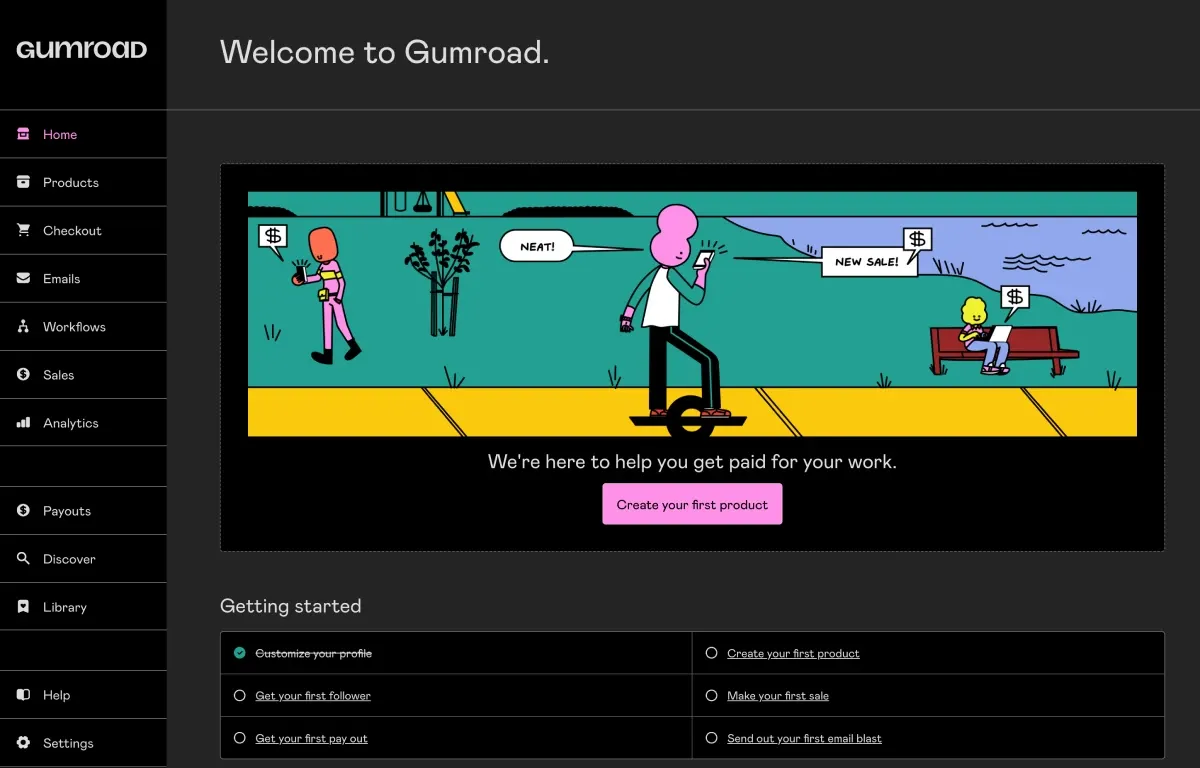This screenshot has height=768, width=1200.
Task: Check off 'Get your first follower'
Action: (240, 695)
